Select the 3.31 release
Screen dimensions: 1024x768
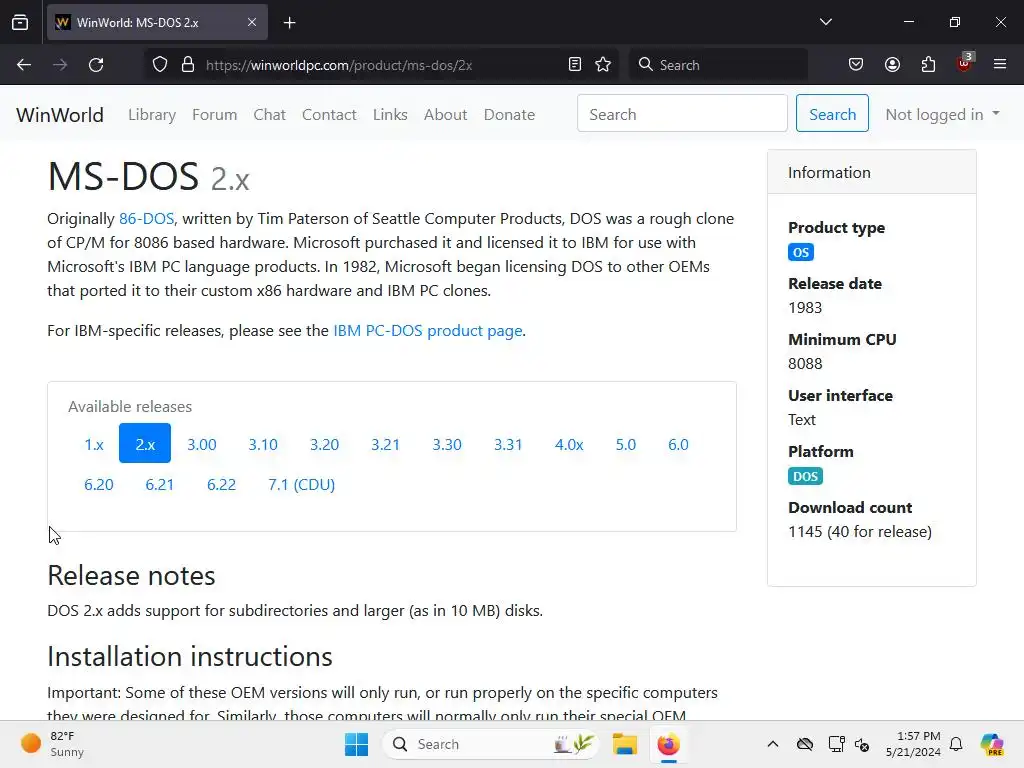coord(508,444)
